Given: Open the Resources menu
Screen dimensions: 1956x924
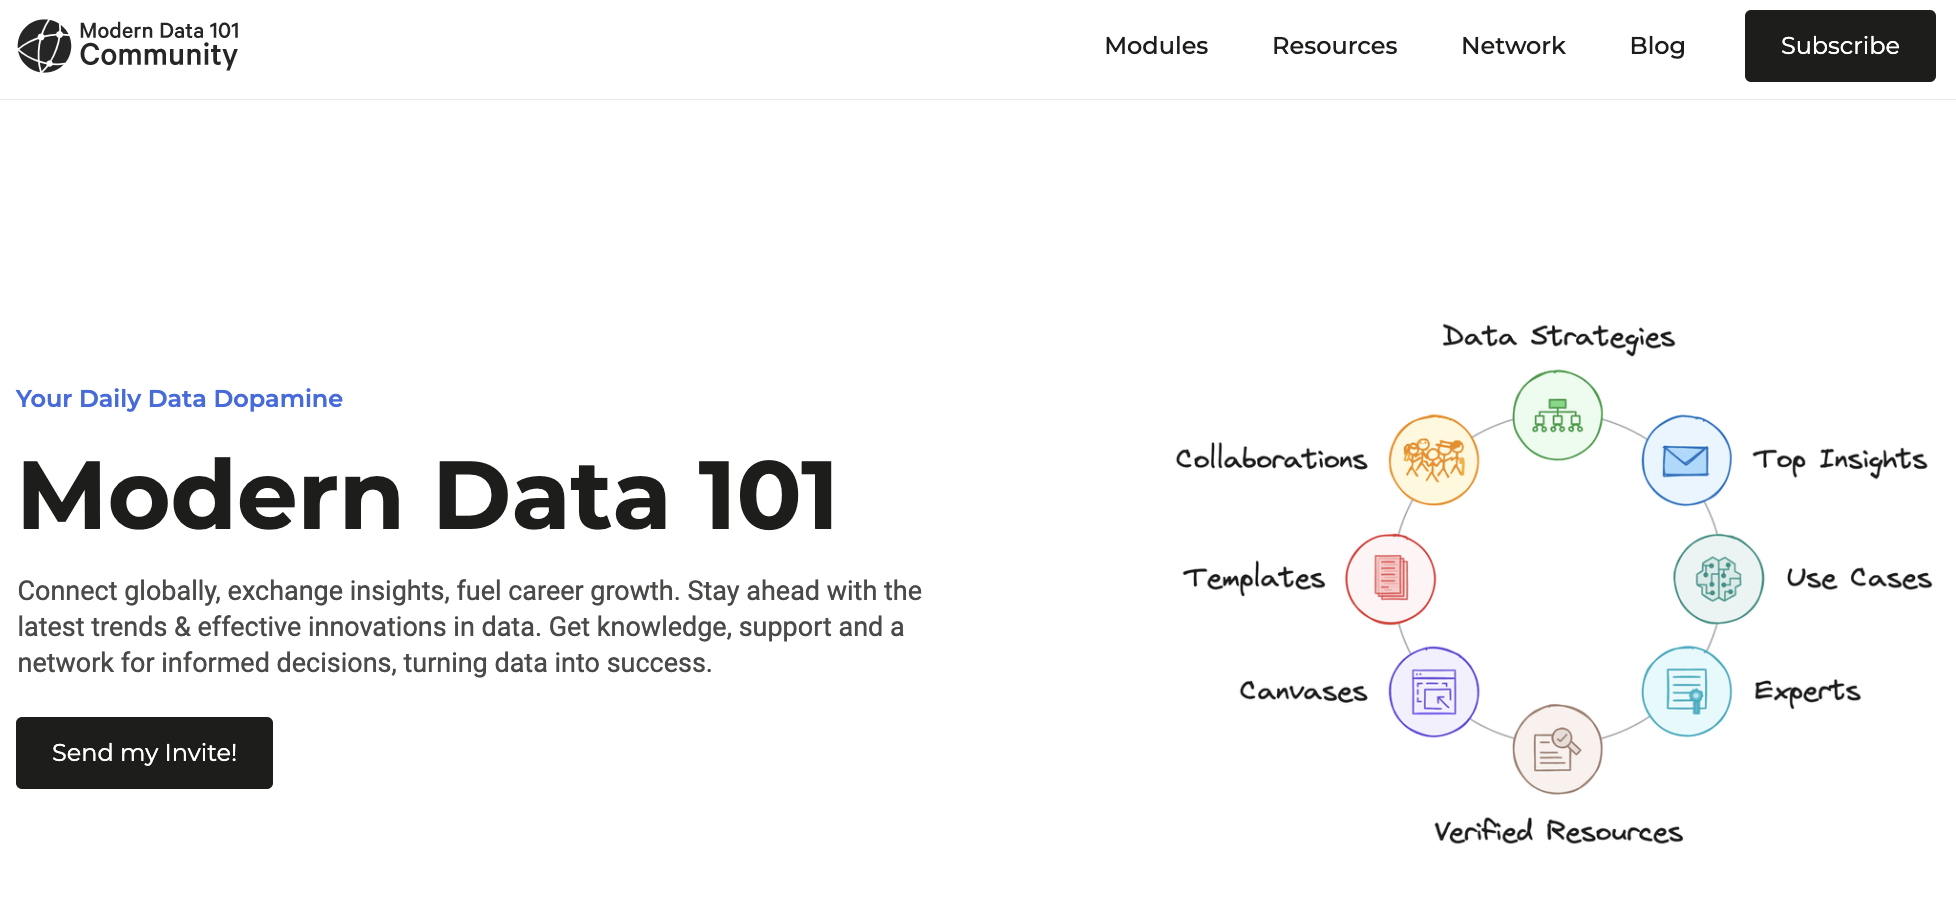Looking at the screenshot, I should pyautogui.click(x=1334, y=46).
